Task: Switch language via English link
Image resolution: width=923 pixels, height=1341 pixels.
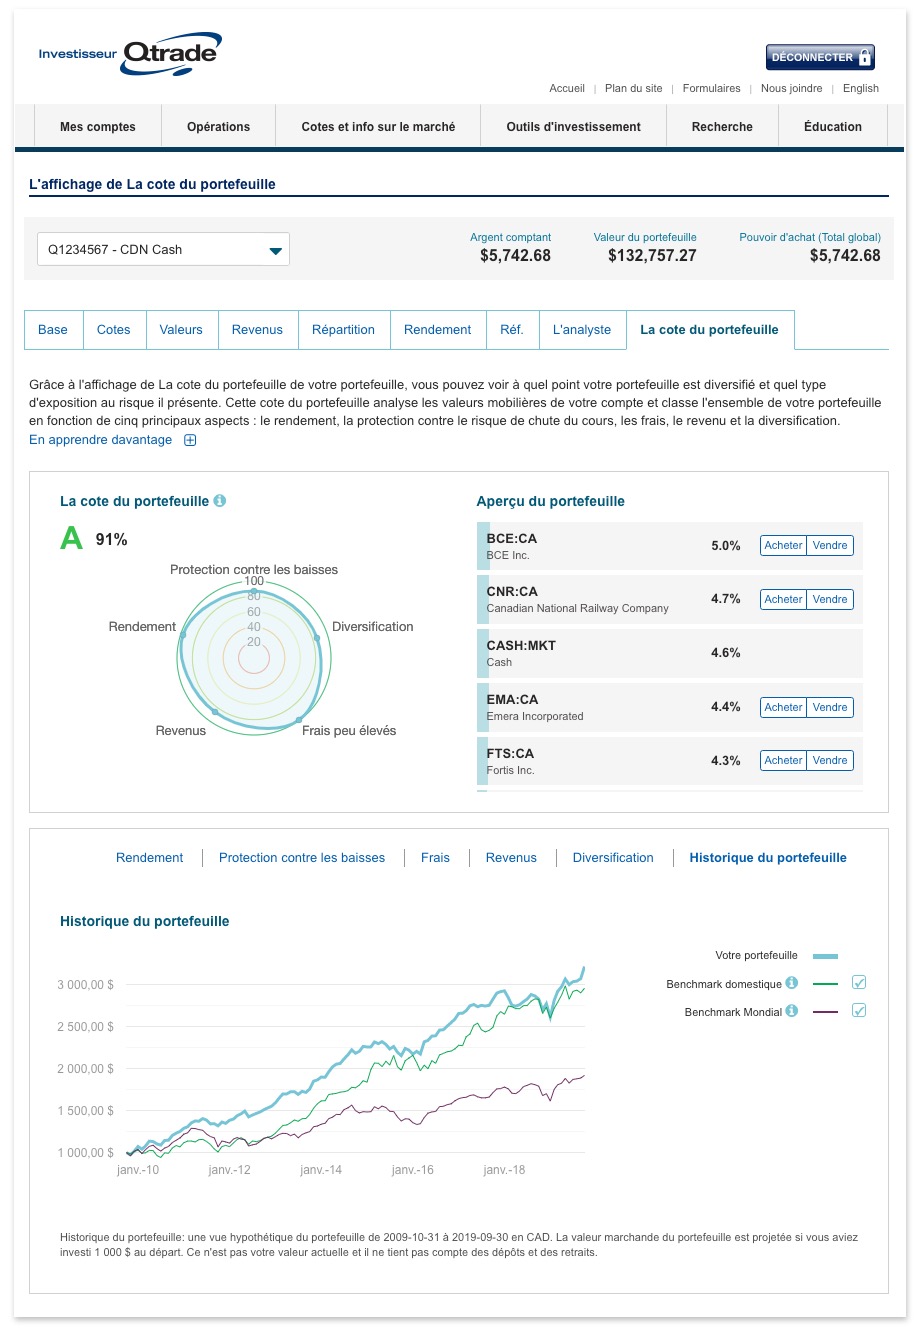Action: point(861,88)
